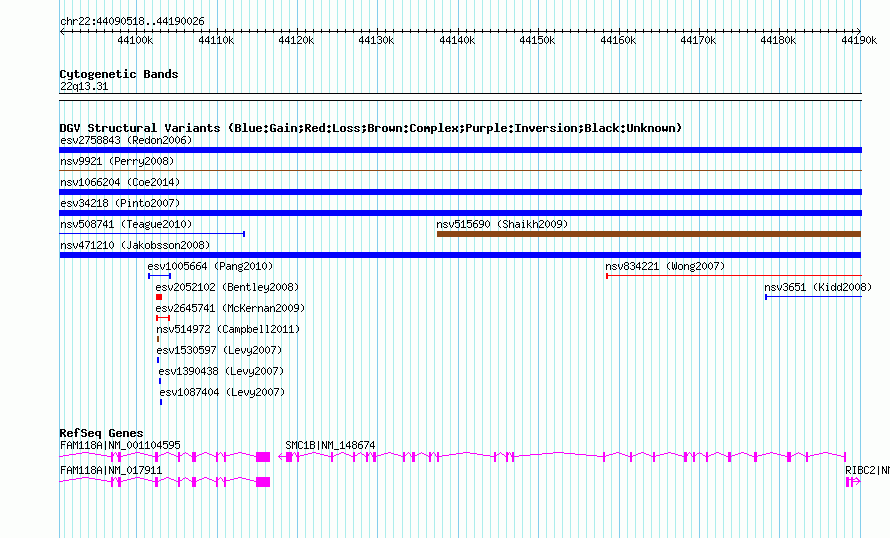Click the 44190k ruler tick label

click(859, 40)
